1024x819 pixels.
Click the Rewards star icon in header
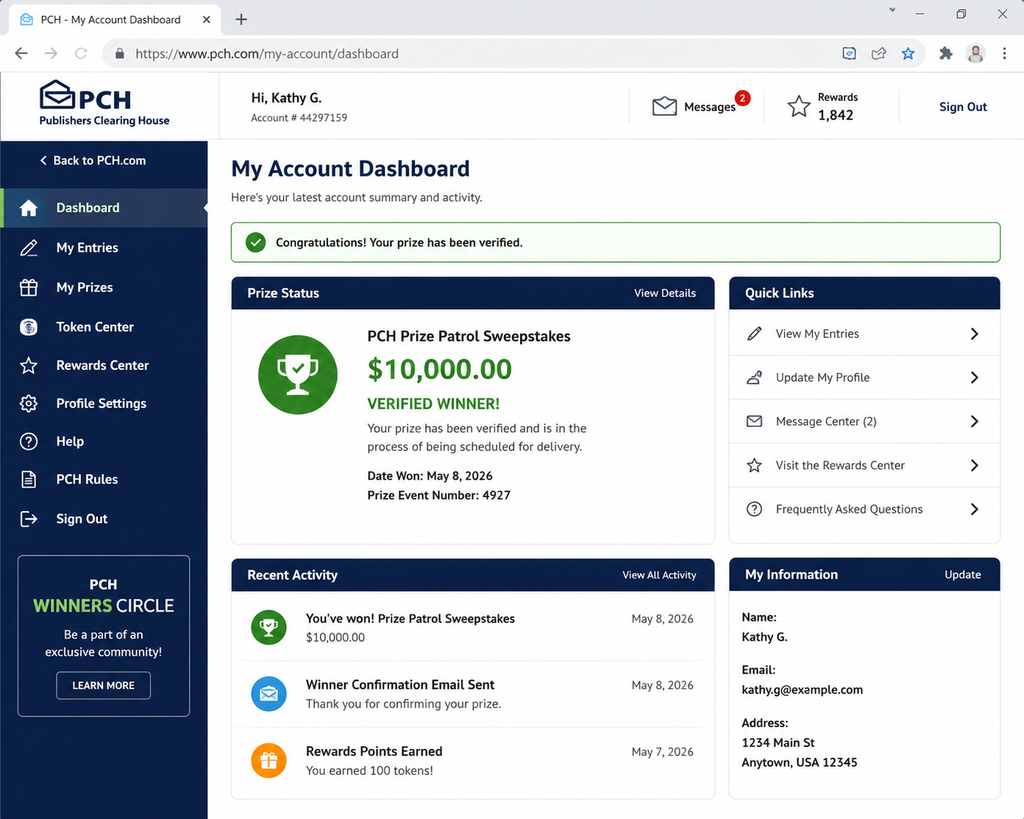pyautogui.click(x=799, y=106)
